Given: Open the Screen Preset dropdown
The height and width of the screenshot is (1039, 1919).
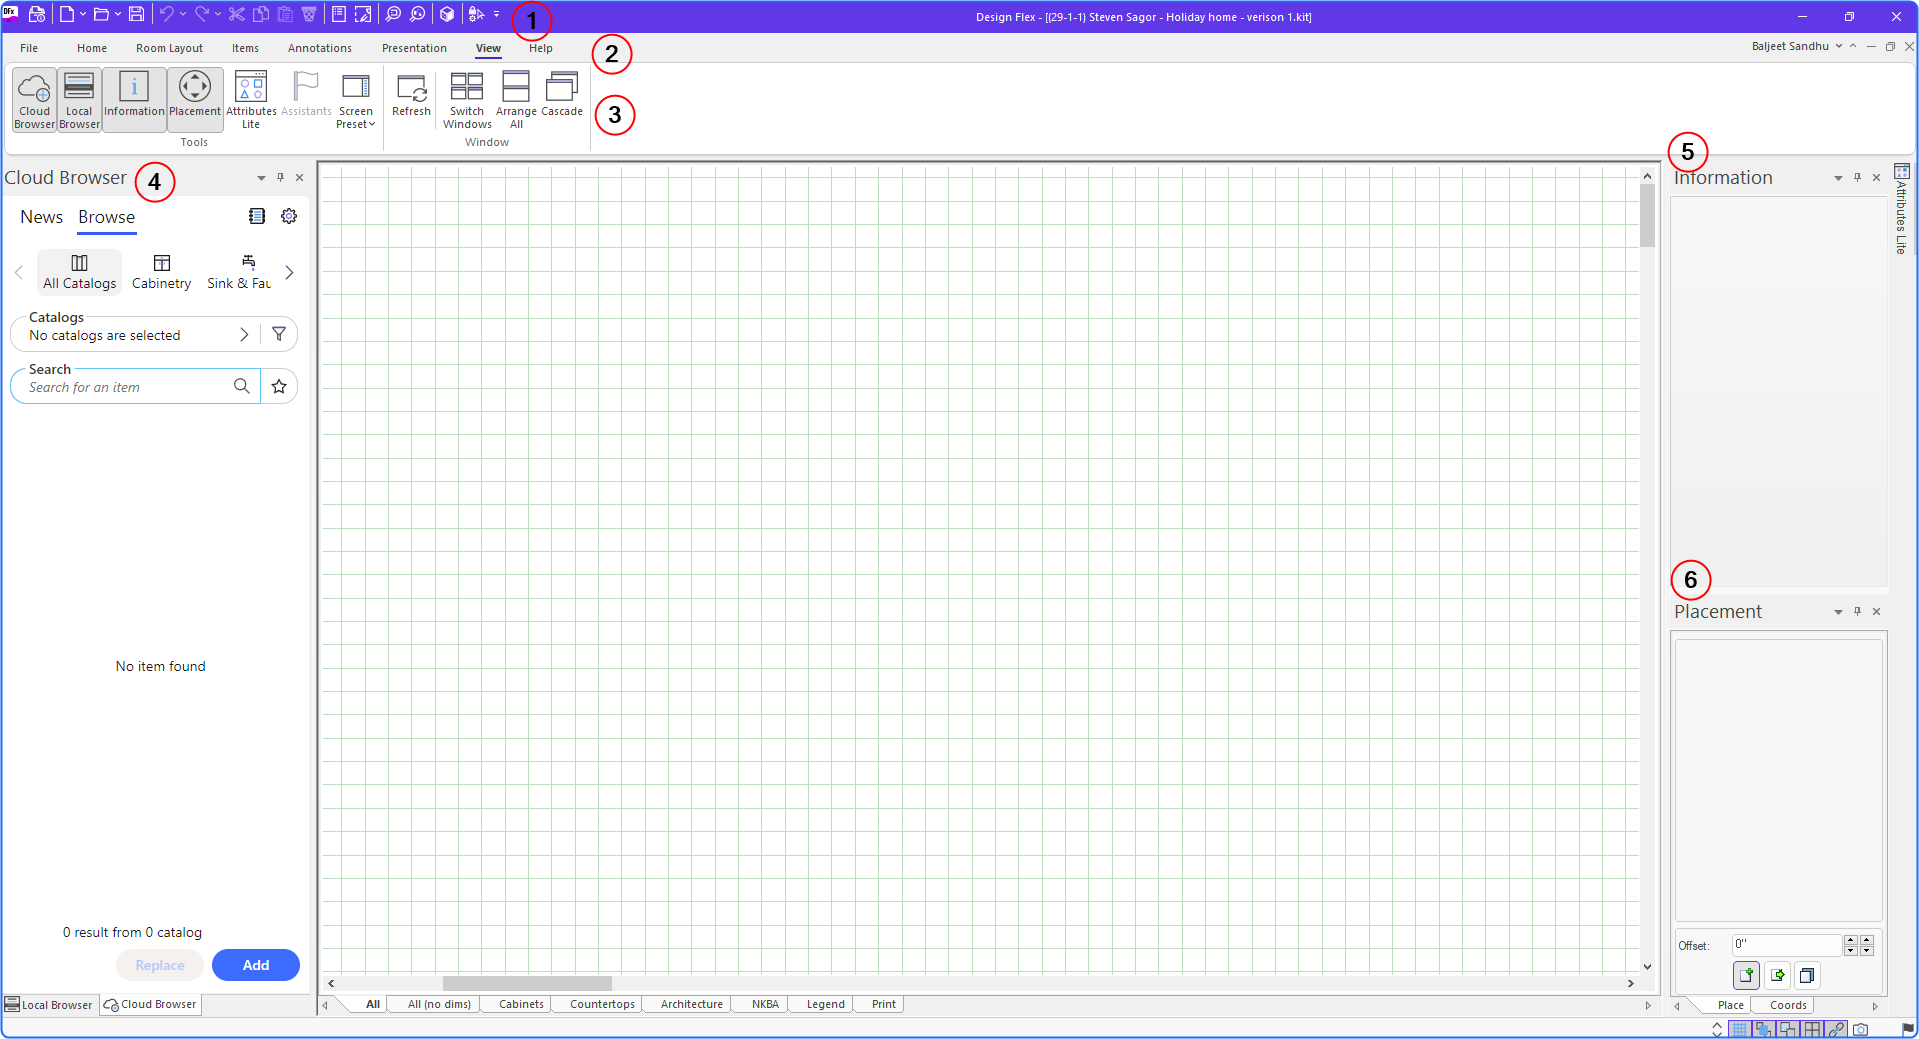Looking at the screenshot, I should [355, 100].
